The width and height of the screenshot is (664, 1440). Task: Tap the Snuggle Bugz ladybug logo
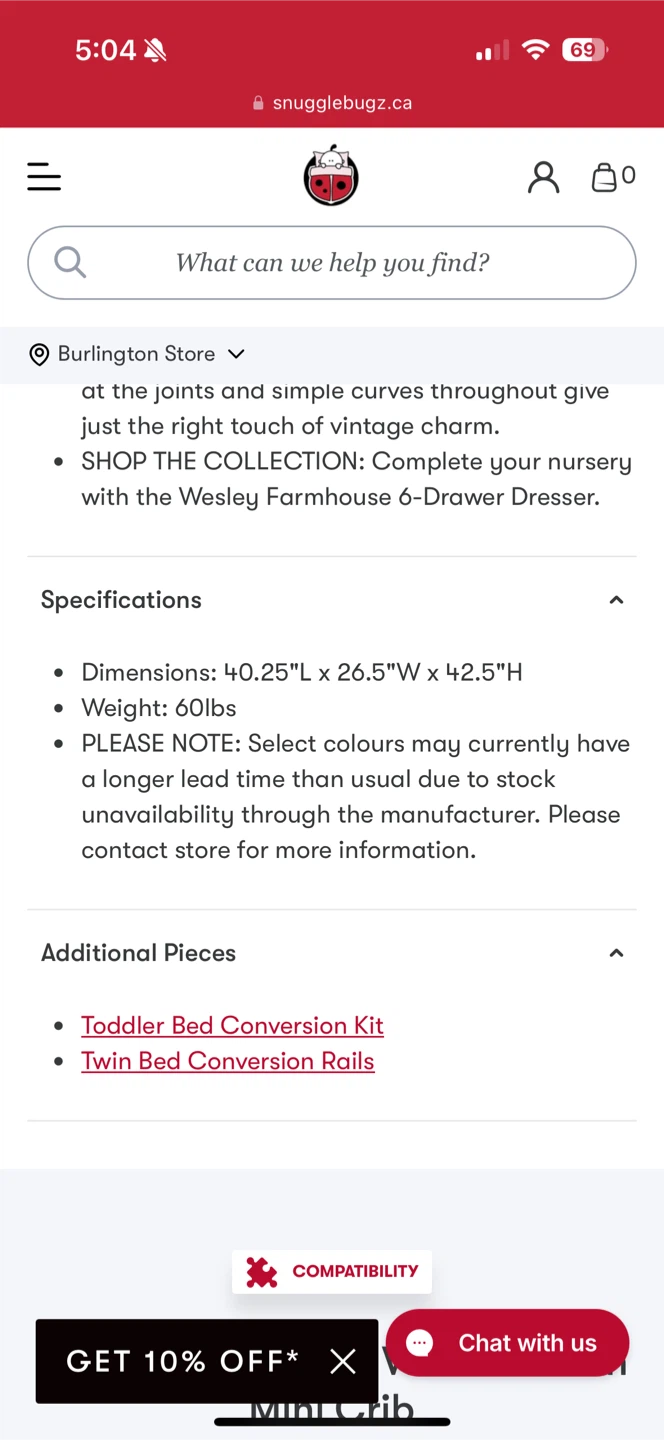click(x=331, y=176)
